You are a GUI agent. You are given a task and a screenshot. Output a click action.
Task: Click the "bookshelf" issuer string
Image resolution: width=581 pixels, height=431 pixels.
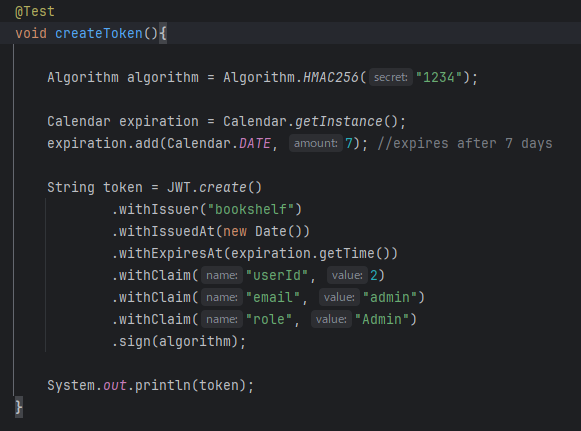click(x=251, y=209)
